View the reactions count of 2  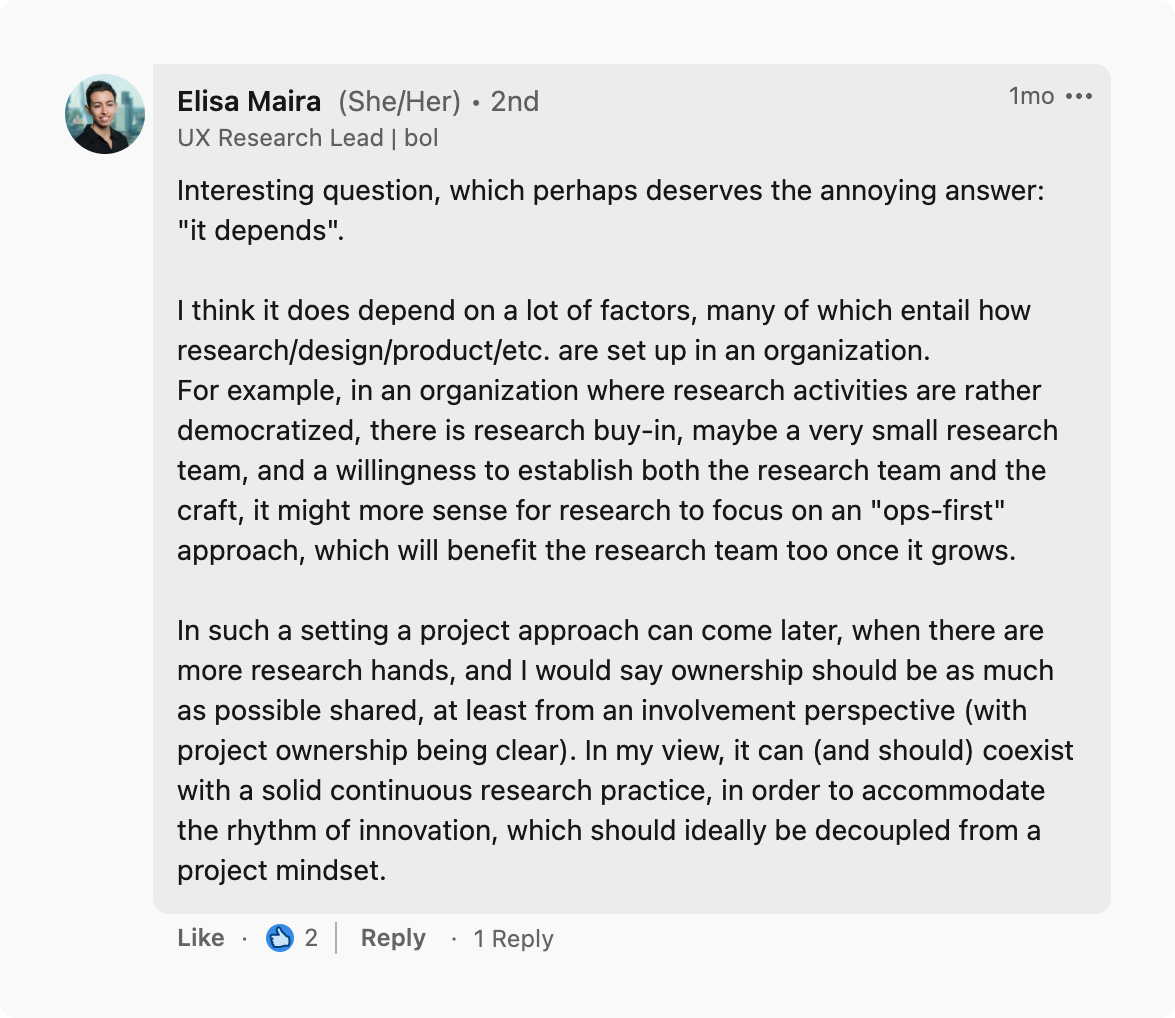coord(311,938)
